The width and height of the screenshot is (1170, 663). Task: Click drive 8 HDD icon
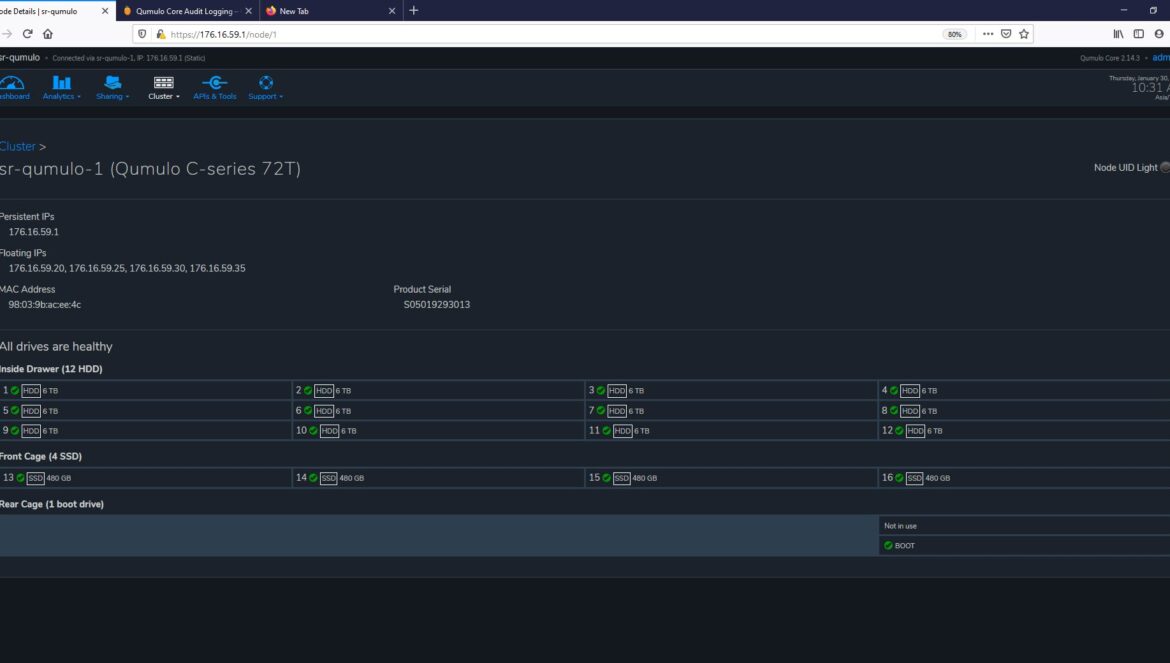click(910, 411)
